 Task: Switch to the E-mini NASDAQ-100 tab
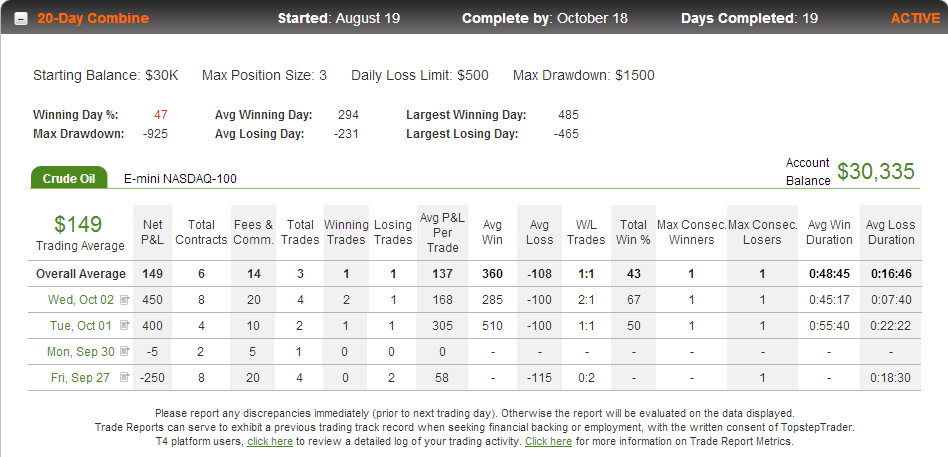point(180,178)
